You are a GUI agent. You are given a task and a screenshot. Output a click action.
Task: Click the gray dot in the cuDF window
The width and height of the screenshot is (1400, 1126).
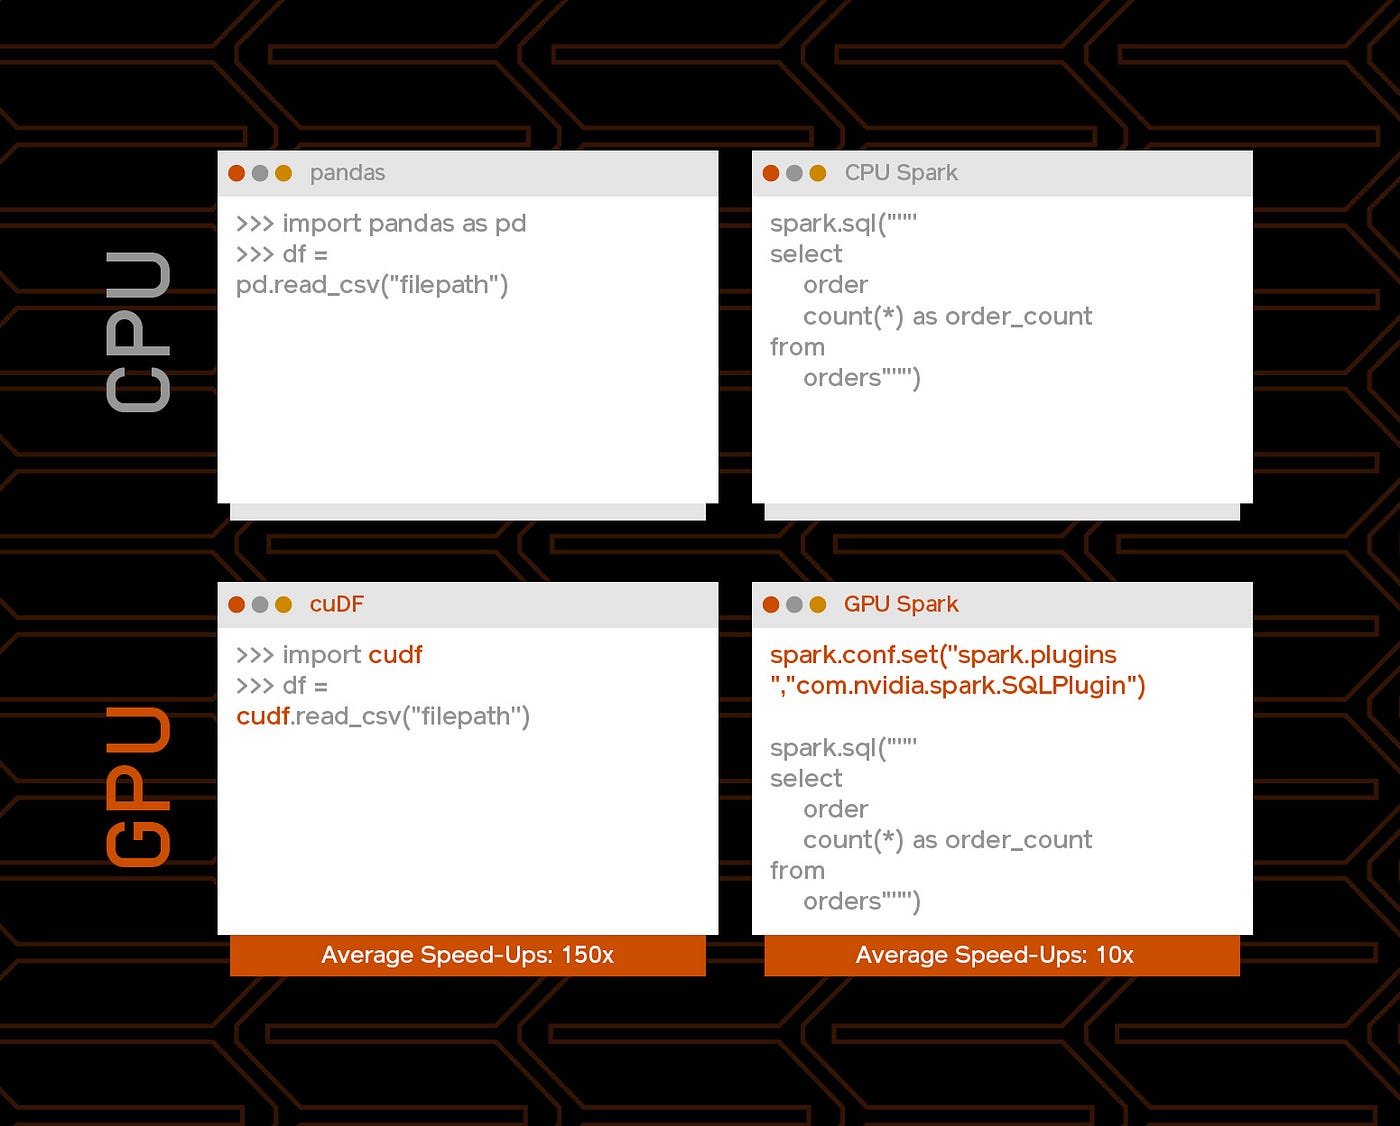(x=260, y=604)
